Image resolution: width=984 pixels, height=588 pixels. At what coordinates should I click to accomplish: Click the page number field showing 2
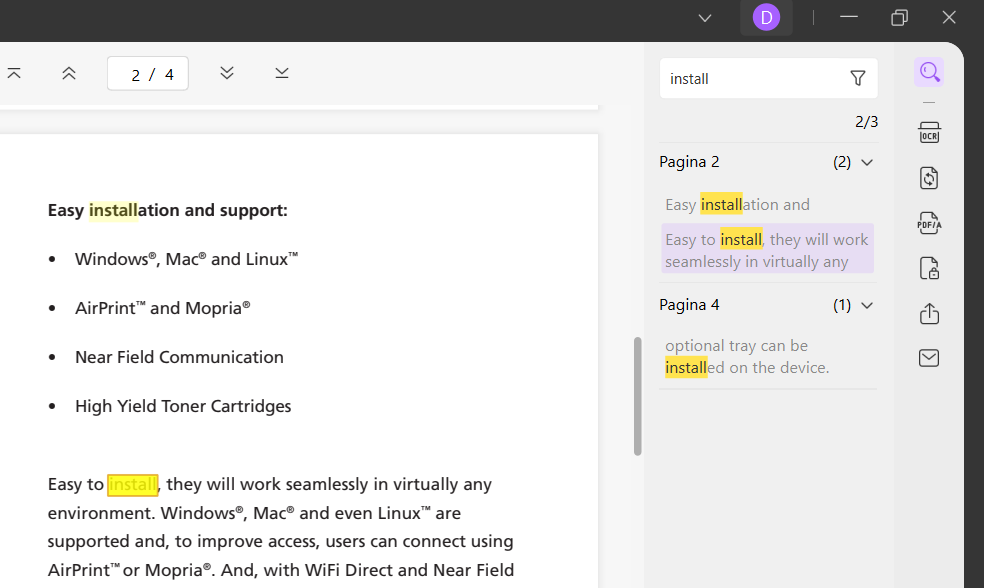[x=147, y=74]
